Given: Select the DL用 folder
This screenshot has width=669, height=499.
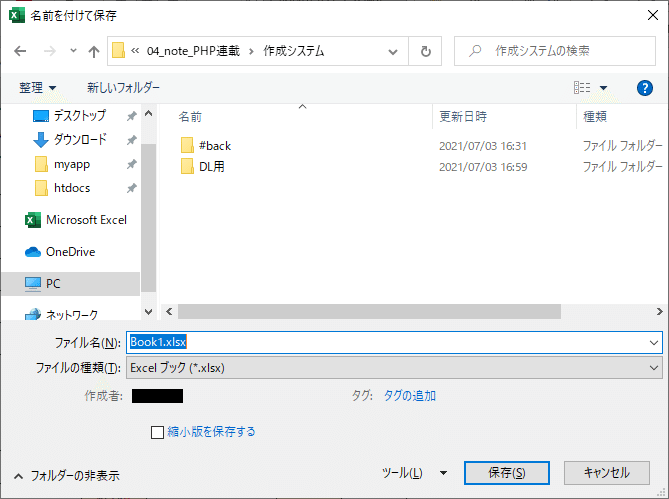Looking at the screenshot, I should [203, 167].
